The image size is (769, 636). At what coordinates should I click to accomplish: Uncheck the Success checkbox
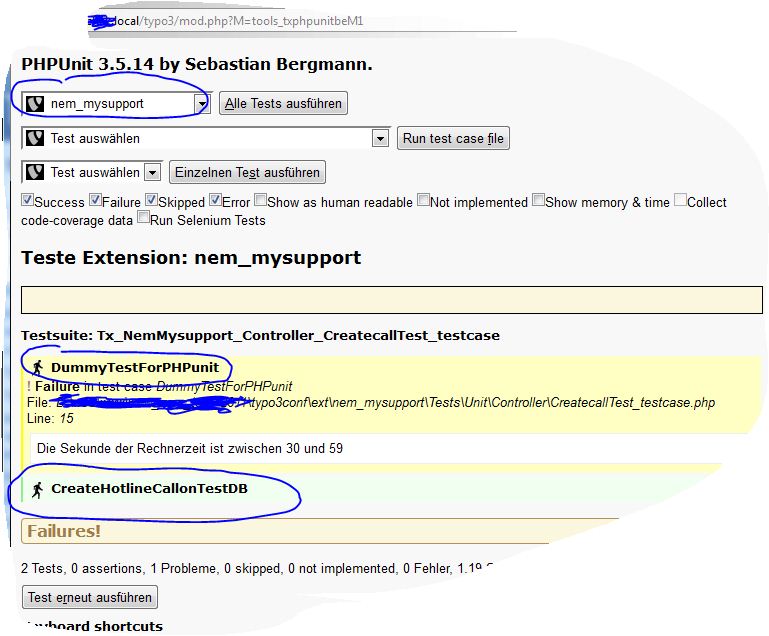click(27, 200)
